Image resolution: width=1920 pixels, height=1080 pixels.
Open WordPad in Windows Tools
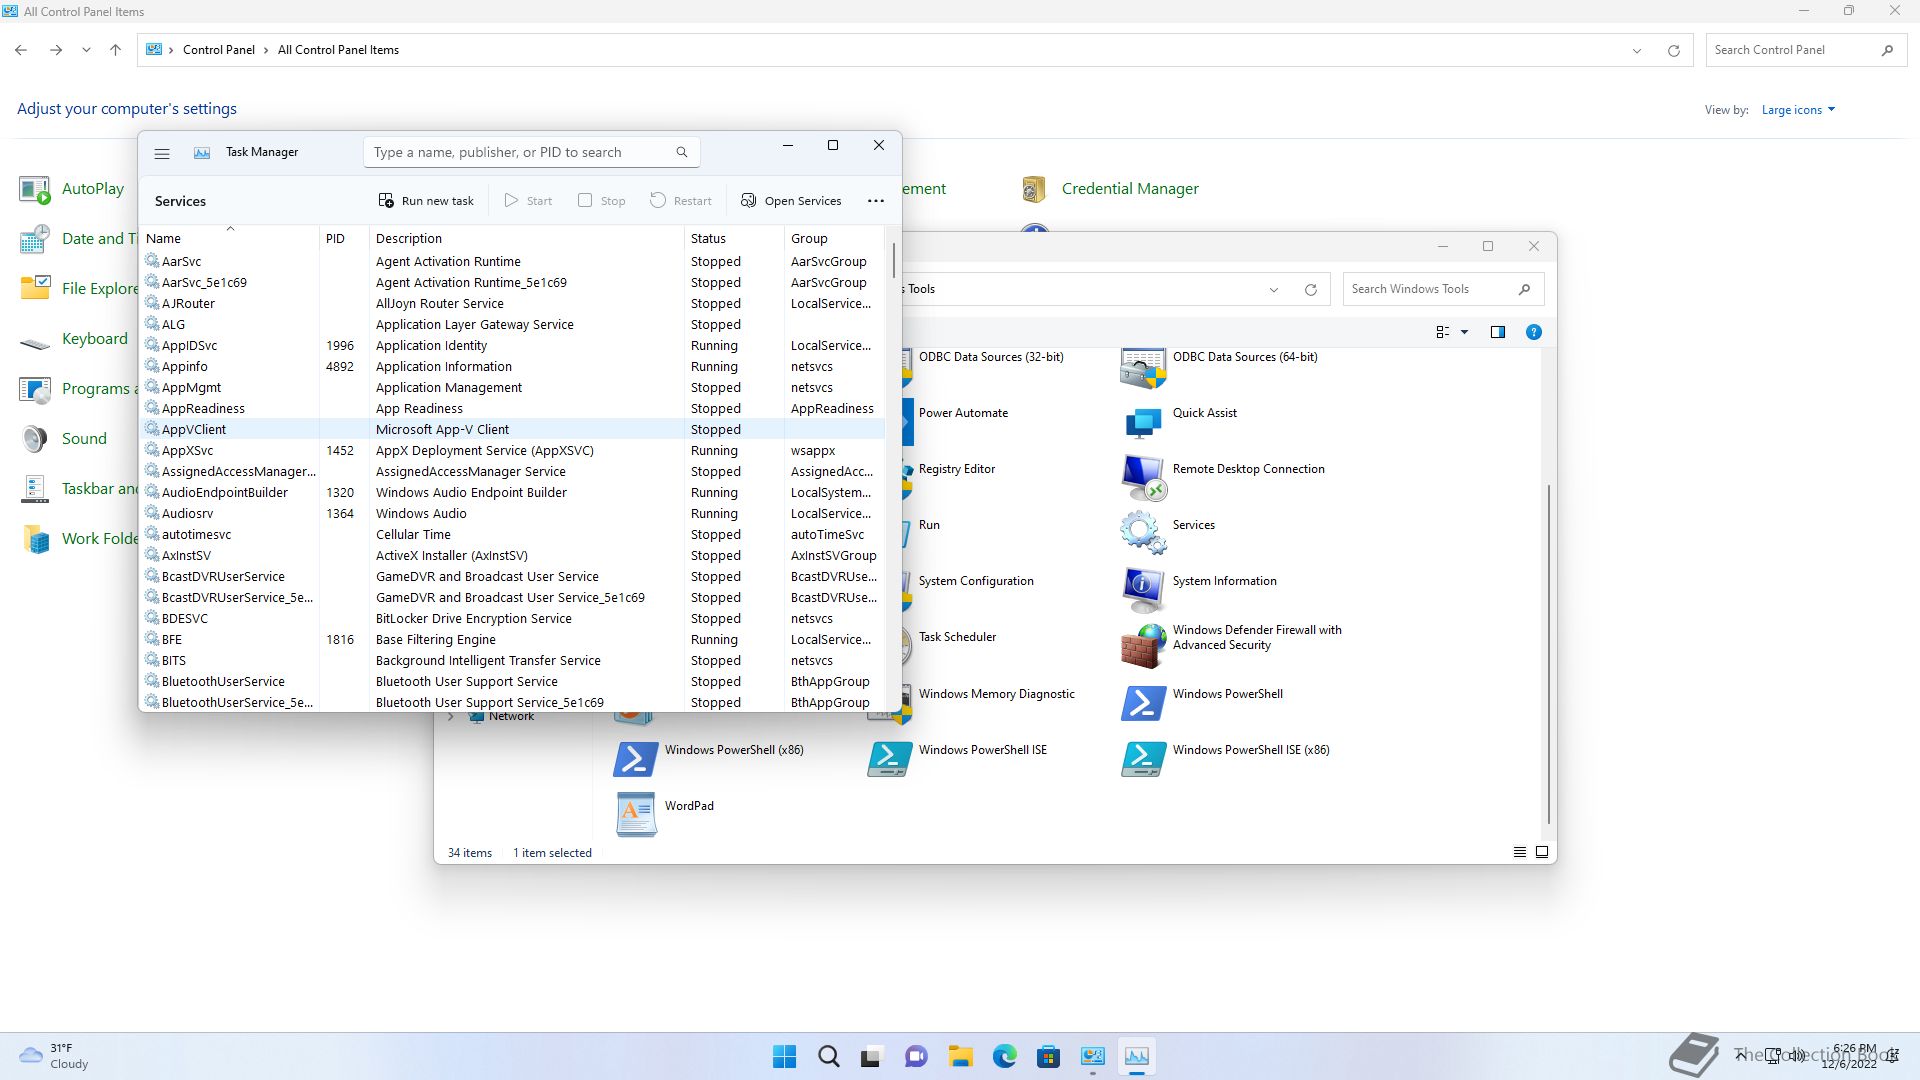[664, 816]
